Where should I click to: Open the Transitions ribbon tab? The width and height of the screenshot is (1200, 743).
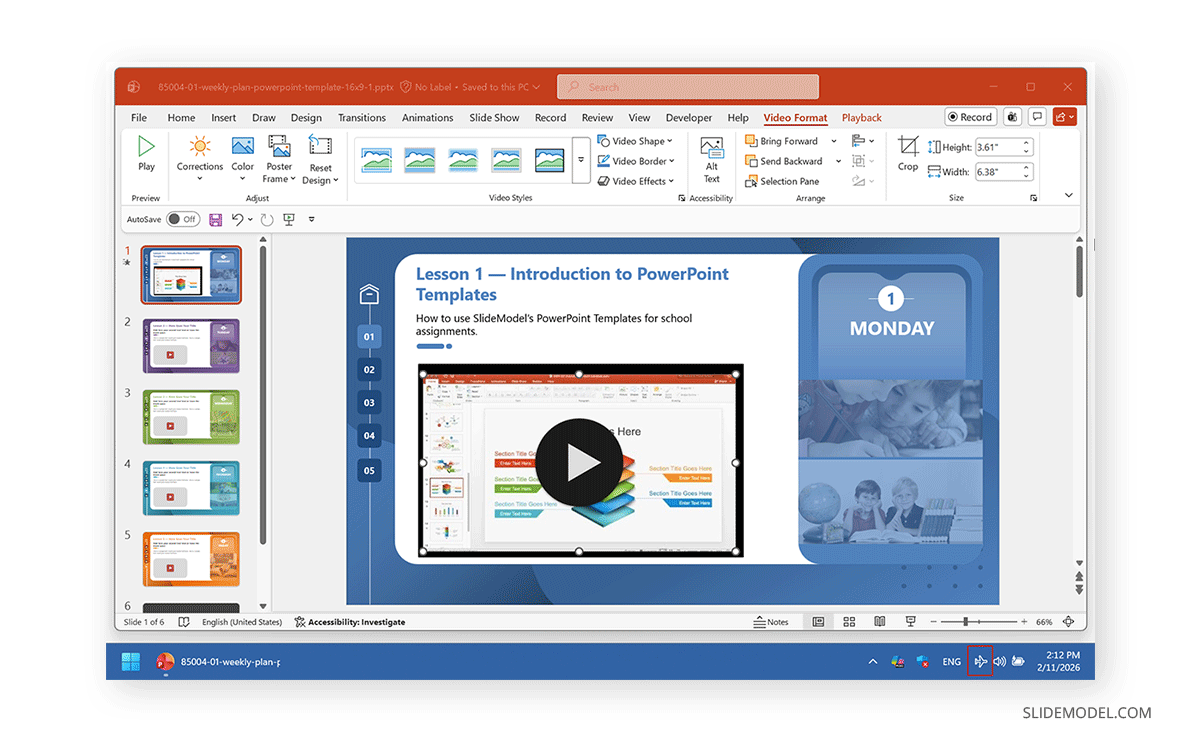[x=362, y=118]
